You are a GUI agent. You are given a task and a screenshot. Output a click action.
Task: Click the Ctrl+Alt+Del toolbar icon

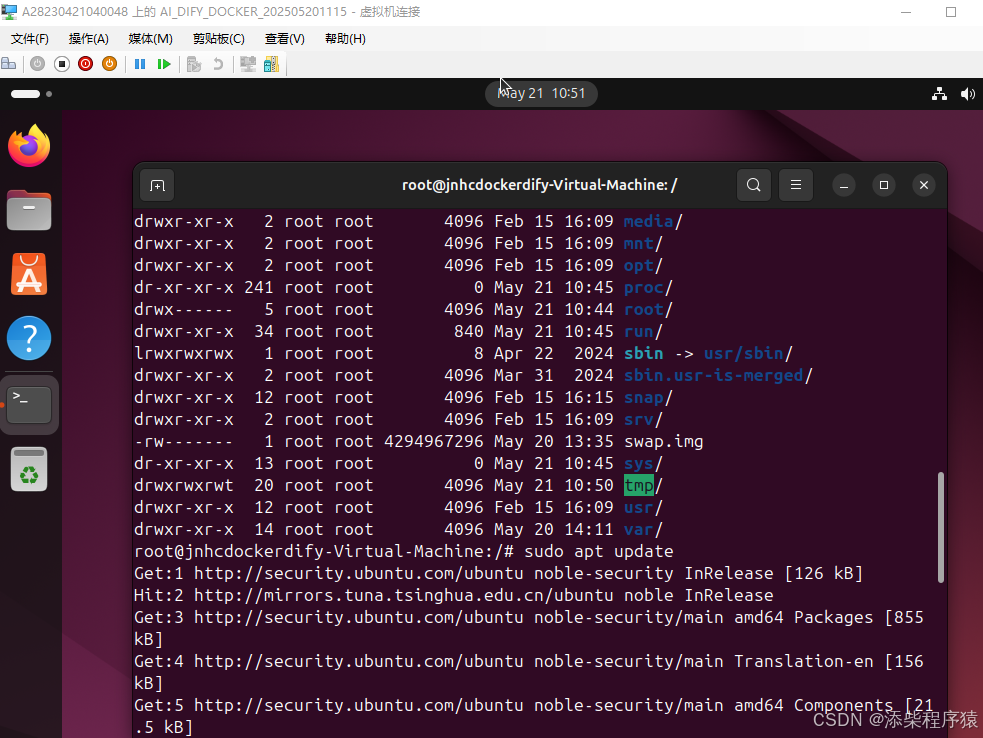pos(9,64)
